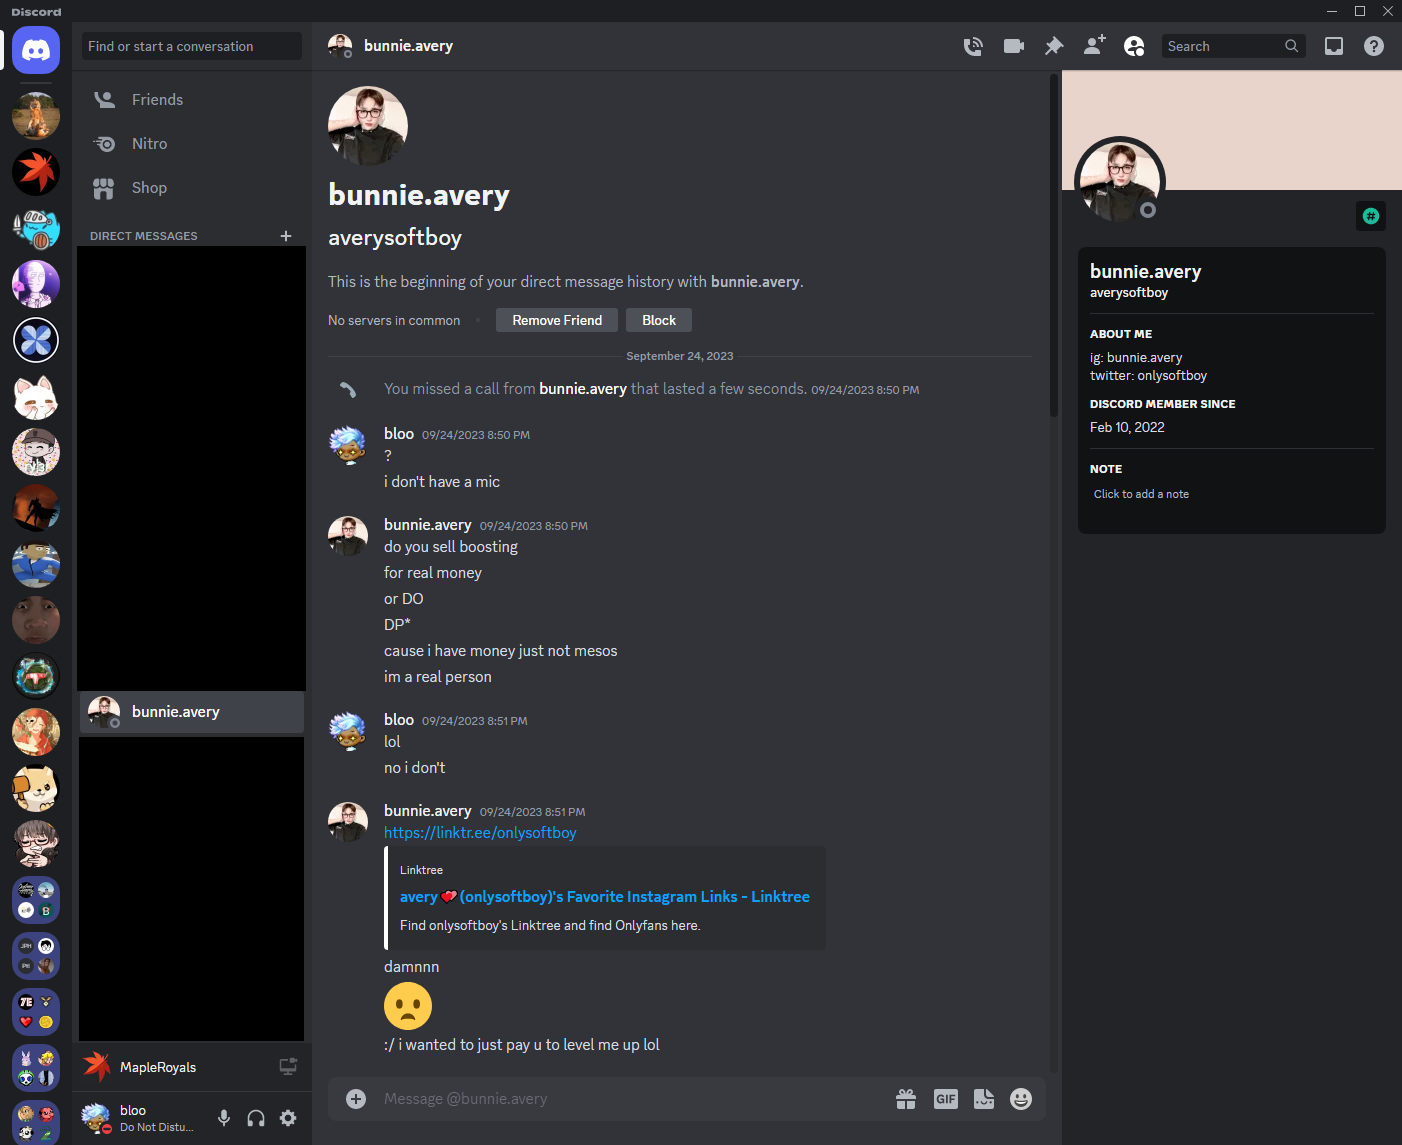The width and height of the screenshot is (1402, 1145).
Task: Start a video call
Action: [1013, 46]
